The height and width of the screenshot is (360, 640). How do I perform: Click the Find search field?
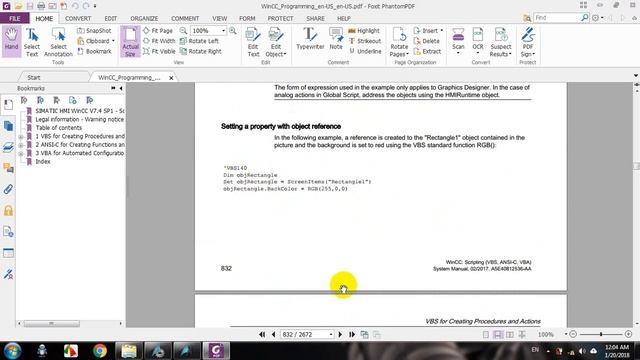point(557,18)
